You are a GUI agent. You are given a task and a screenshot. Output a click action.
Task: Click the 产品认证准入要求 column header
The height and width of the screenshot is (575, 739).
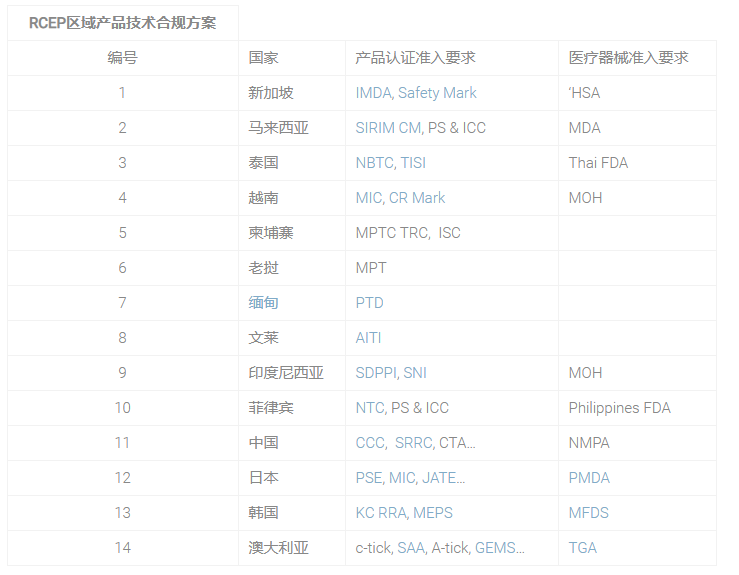tap(415, 58)
